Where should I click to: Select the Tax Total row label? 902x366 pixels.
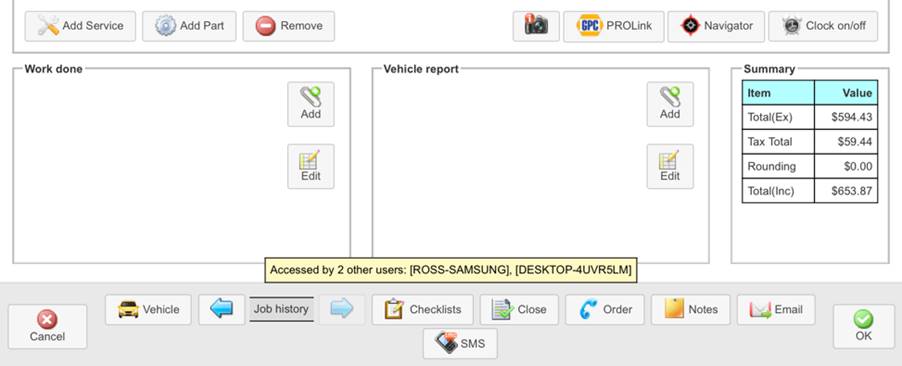coord(778,142)
